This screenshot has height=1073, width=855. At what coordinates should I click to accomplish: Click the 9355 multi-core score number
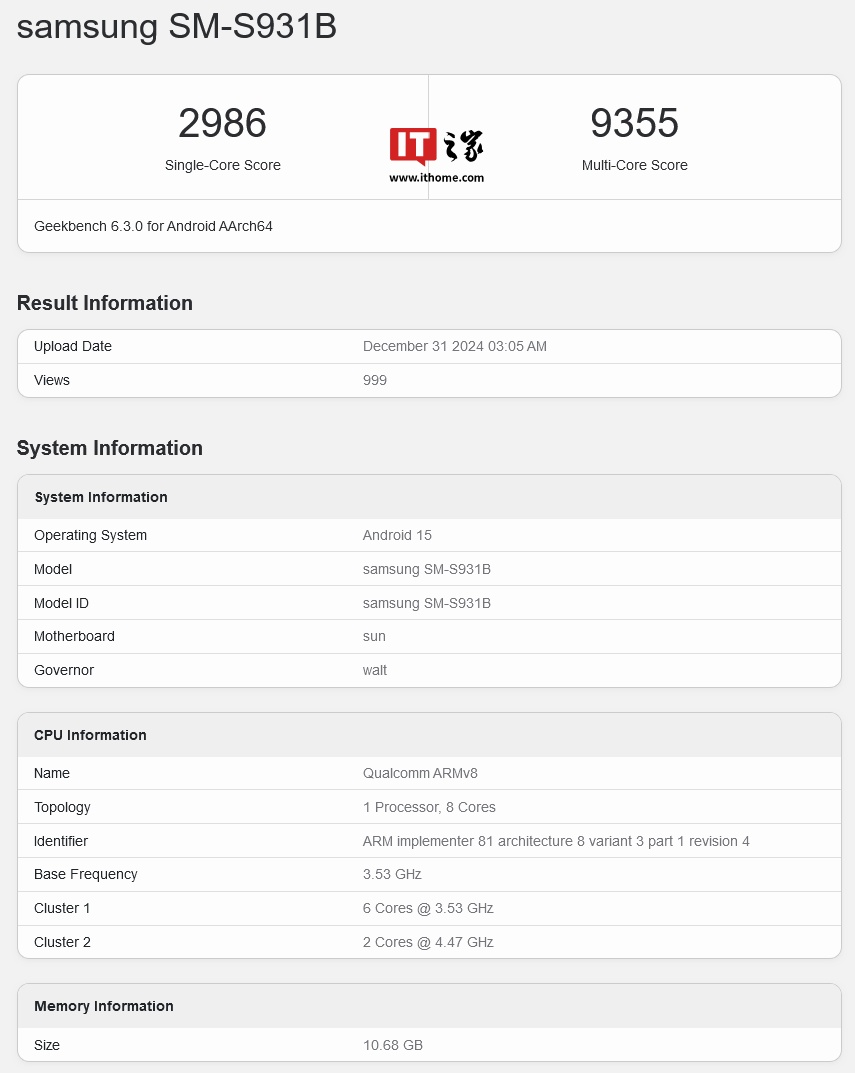pyautogui.click(x=635, y=123)
